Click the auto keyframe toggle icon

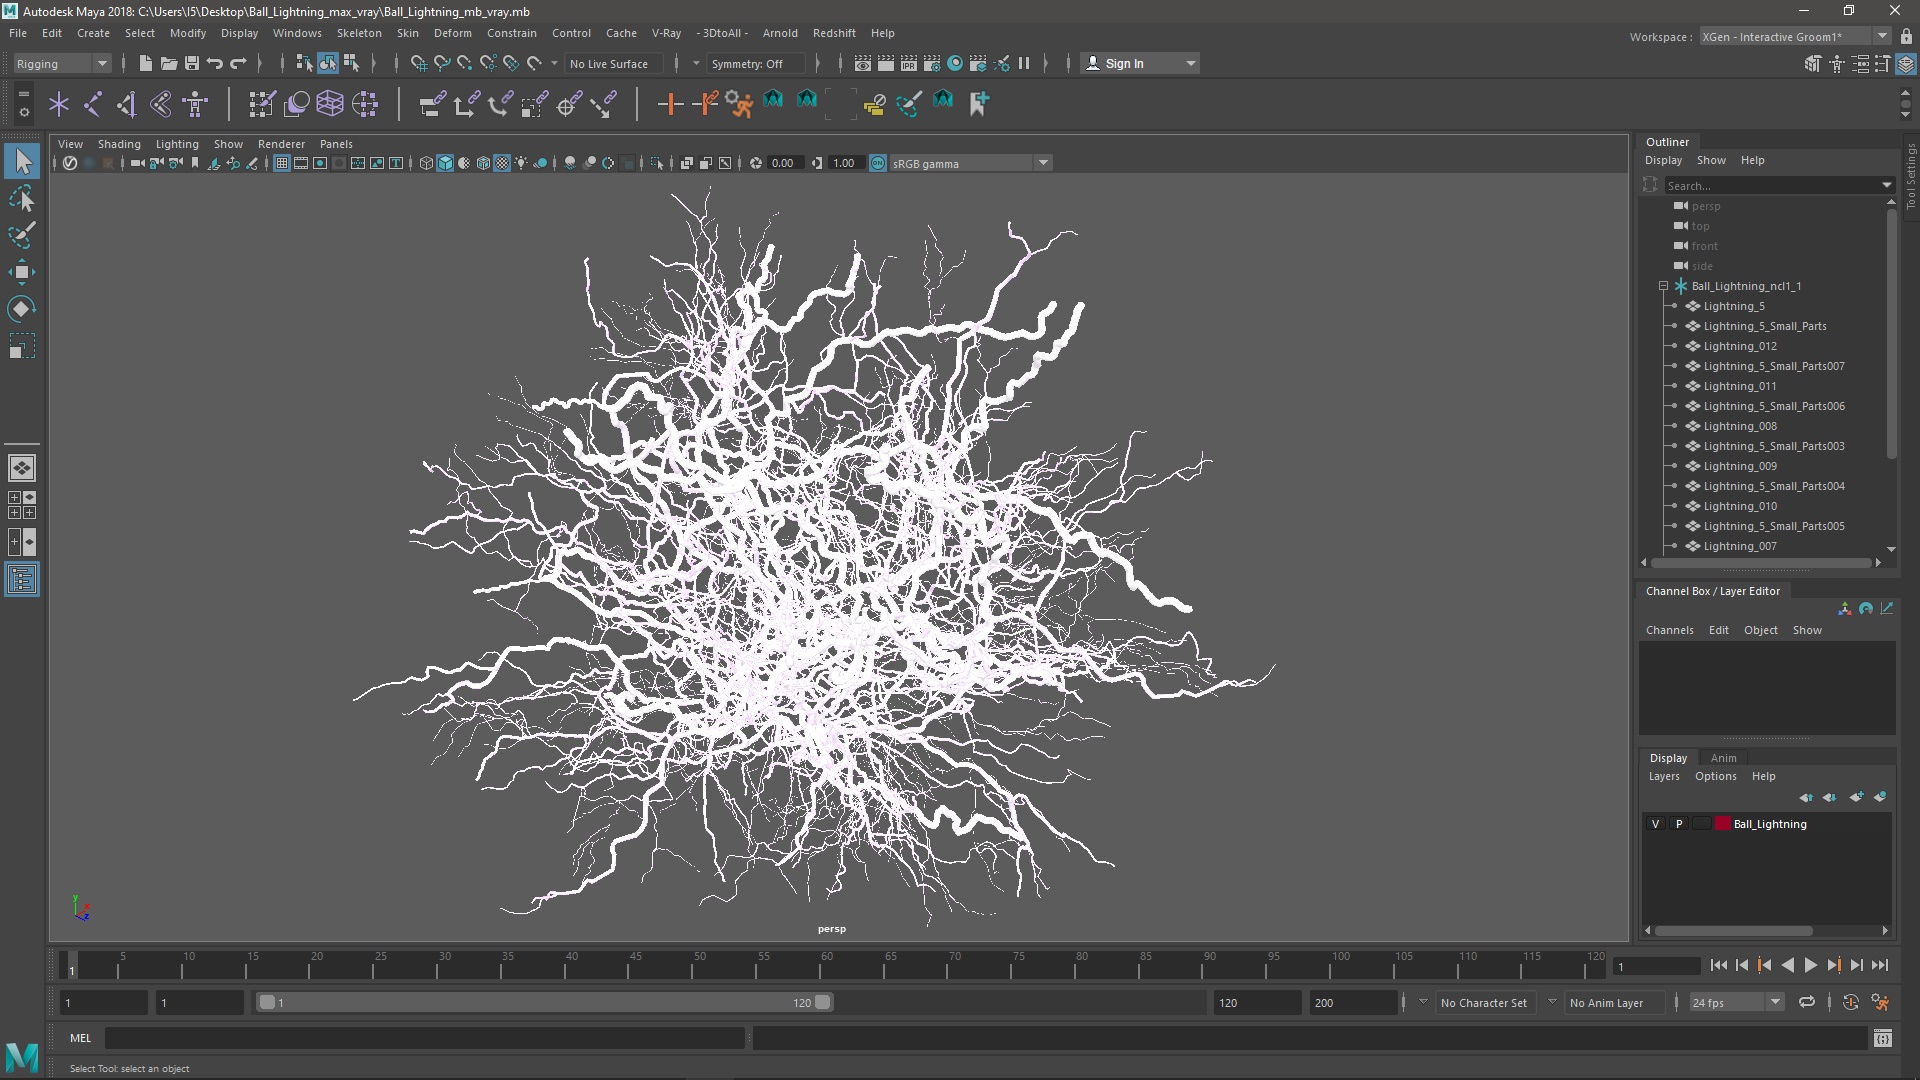coord(1851,1002)
